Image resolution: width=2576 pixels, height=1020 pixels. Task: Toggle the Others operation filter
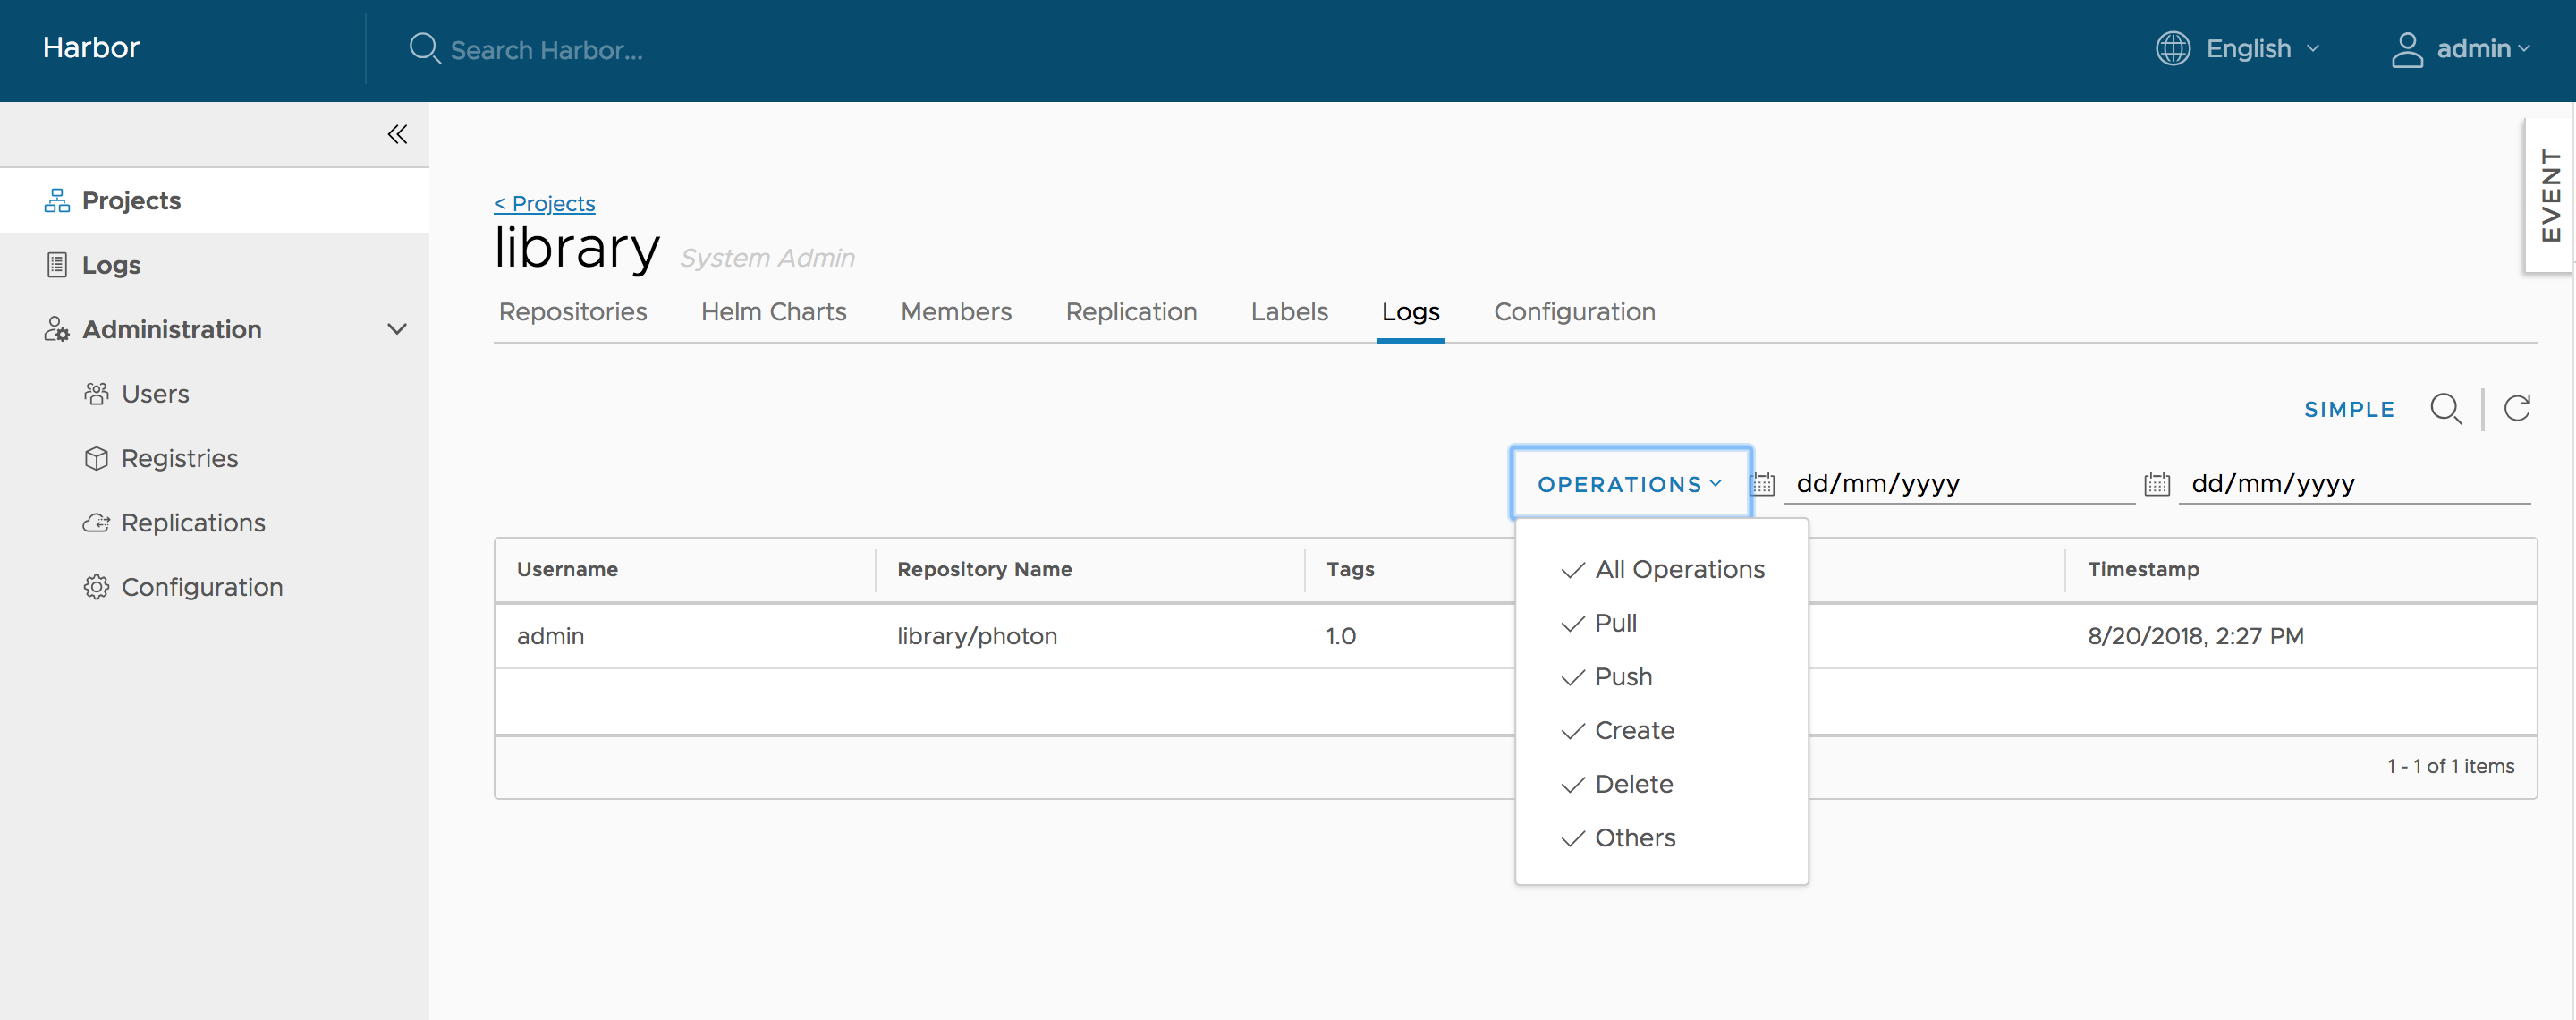coord(1633,837)
